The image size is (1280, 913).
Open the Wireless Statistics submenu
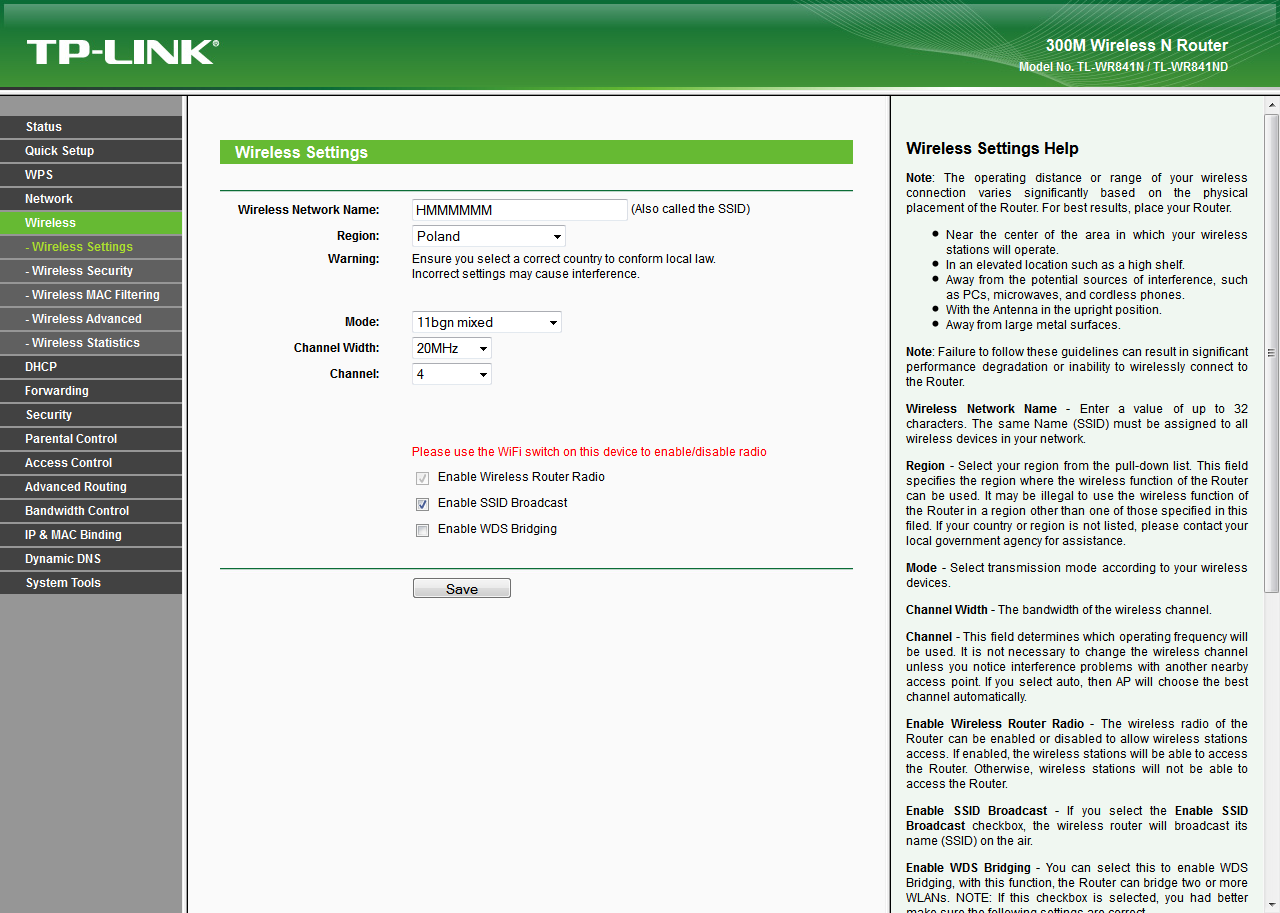[91, 343]
